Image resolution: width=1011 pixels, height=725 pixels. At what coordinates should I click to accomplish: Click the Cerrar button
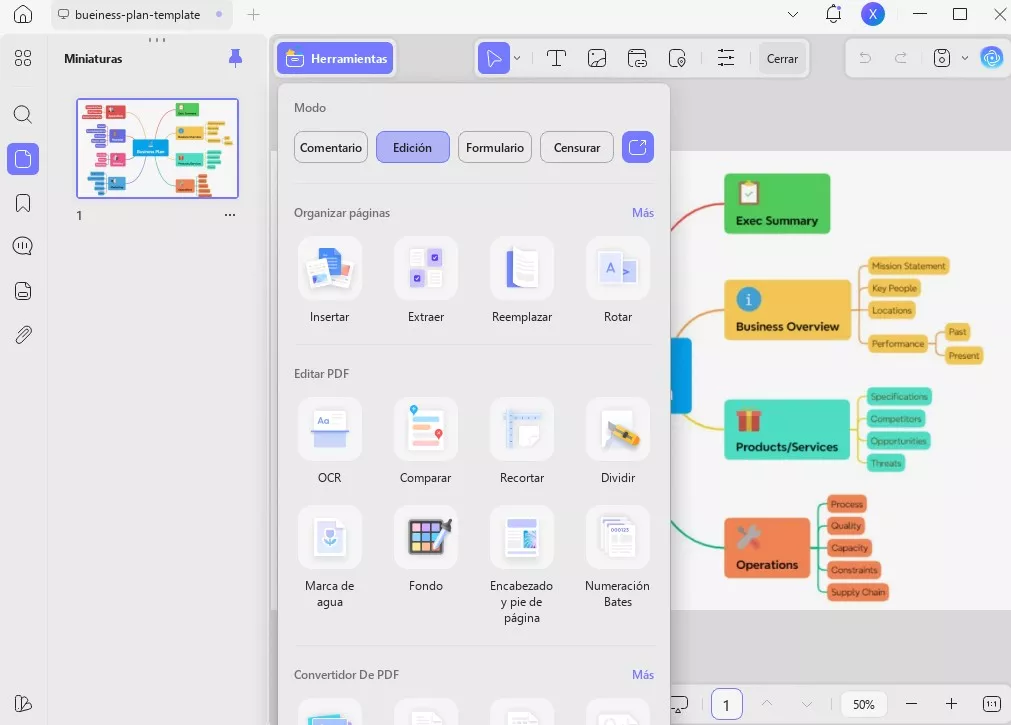(x=782, y=58)
